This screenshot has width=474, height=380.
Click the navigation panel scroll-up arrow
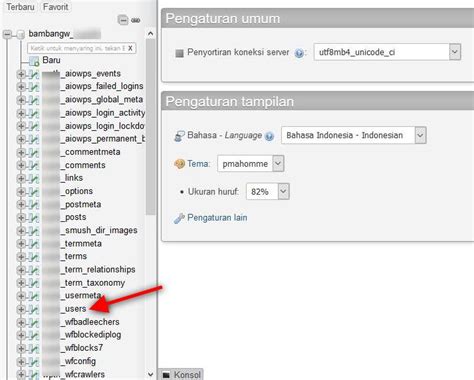[150, 34]
